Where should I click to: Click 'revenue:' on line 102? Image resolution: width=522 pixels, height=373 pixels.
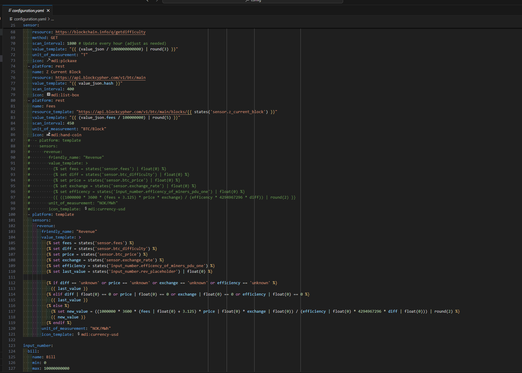46,226
